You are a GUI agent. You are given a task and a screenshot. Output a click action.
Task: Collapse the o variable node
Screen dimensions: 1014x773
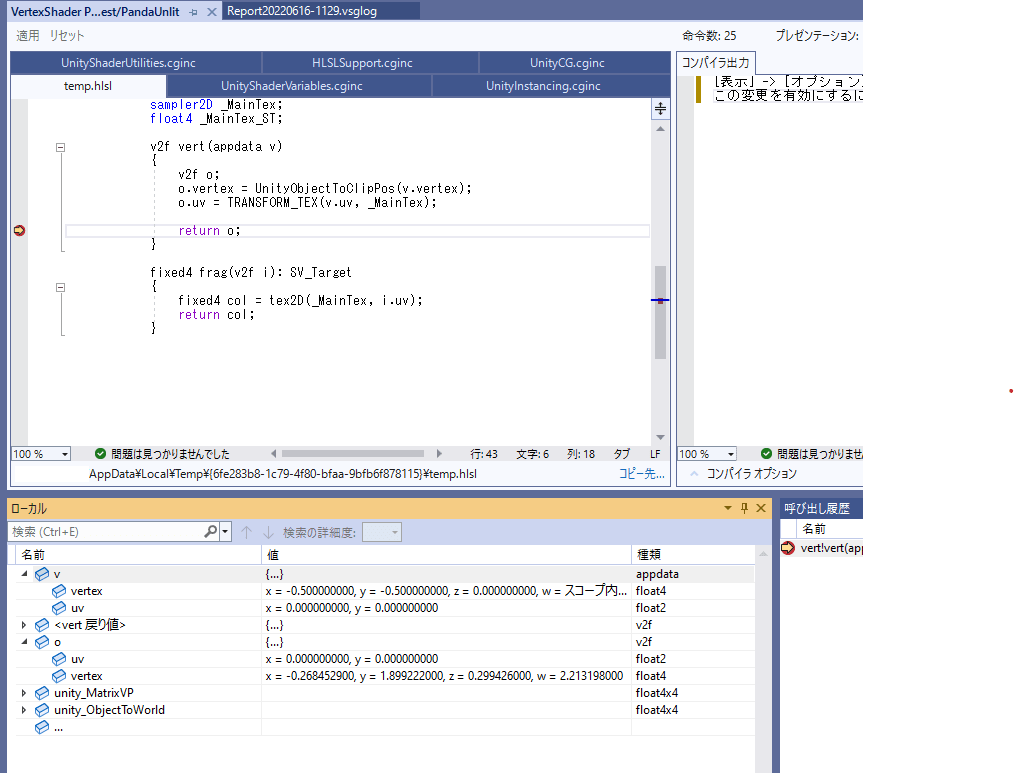click(x=24, y=642)
